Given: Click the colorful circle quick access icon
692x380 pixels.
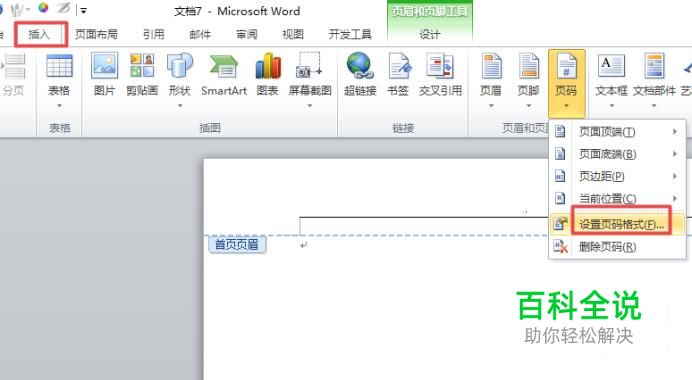Looking at the screenshot, I should (43, 8).
